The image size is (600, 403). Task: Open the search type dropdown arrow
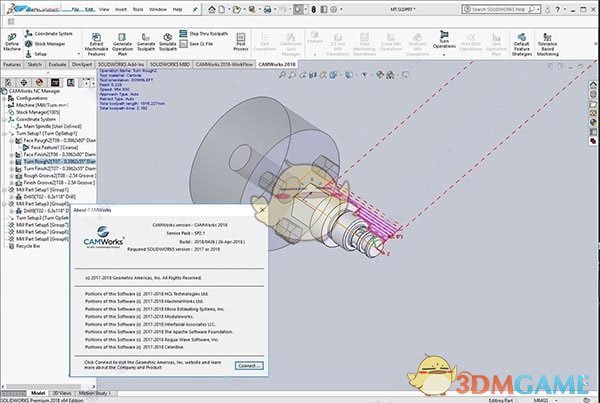[x=538, y=9]
